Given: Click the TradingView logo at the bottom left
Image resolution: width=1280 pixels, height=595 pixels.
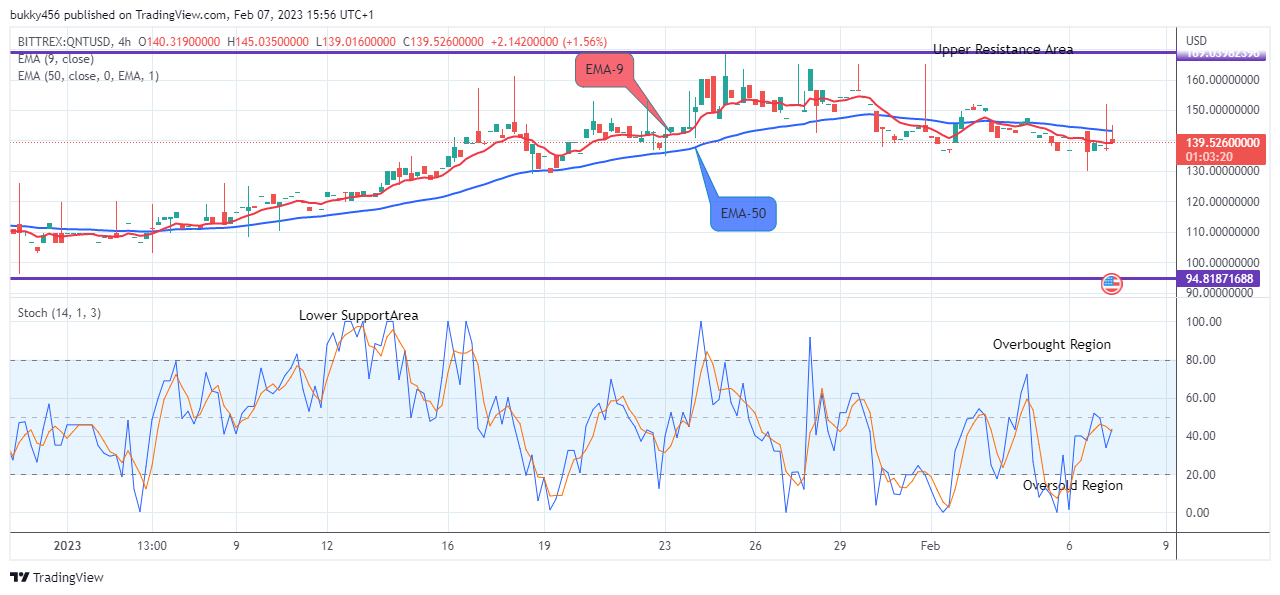Looking at the screenshot, I should (x=56, y=577).
